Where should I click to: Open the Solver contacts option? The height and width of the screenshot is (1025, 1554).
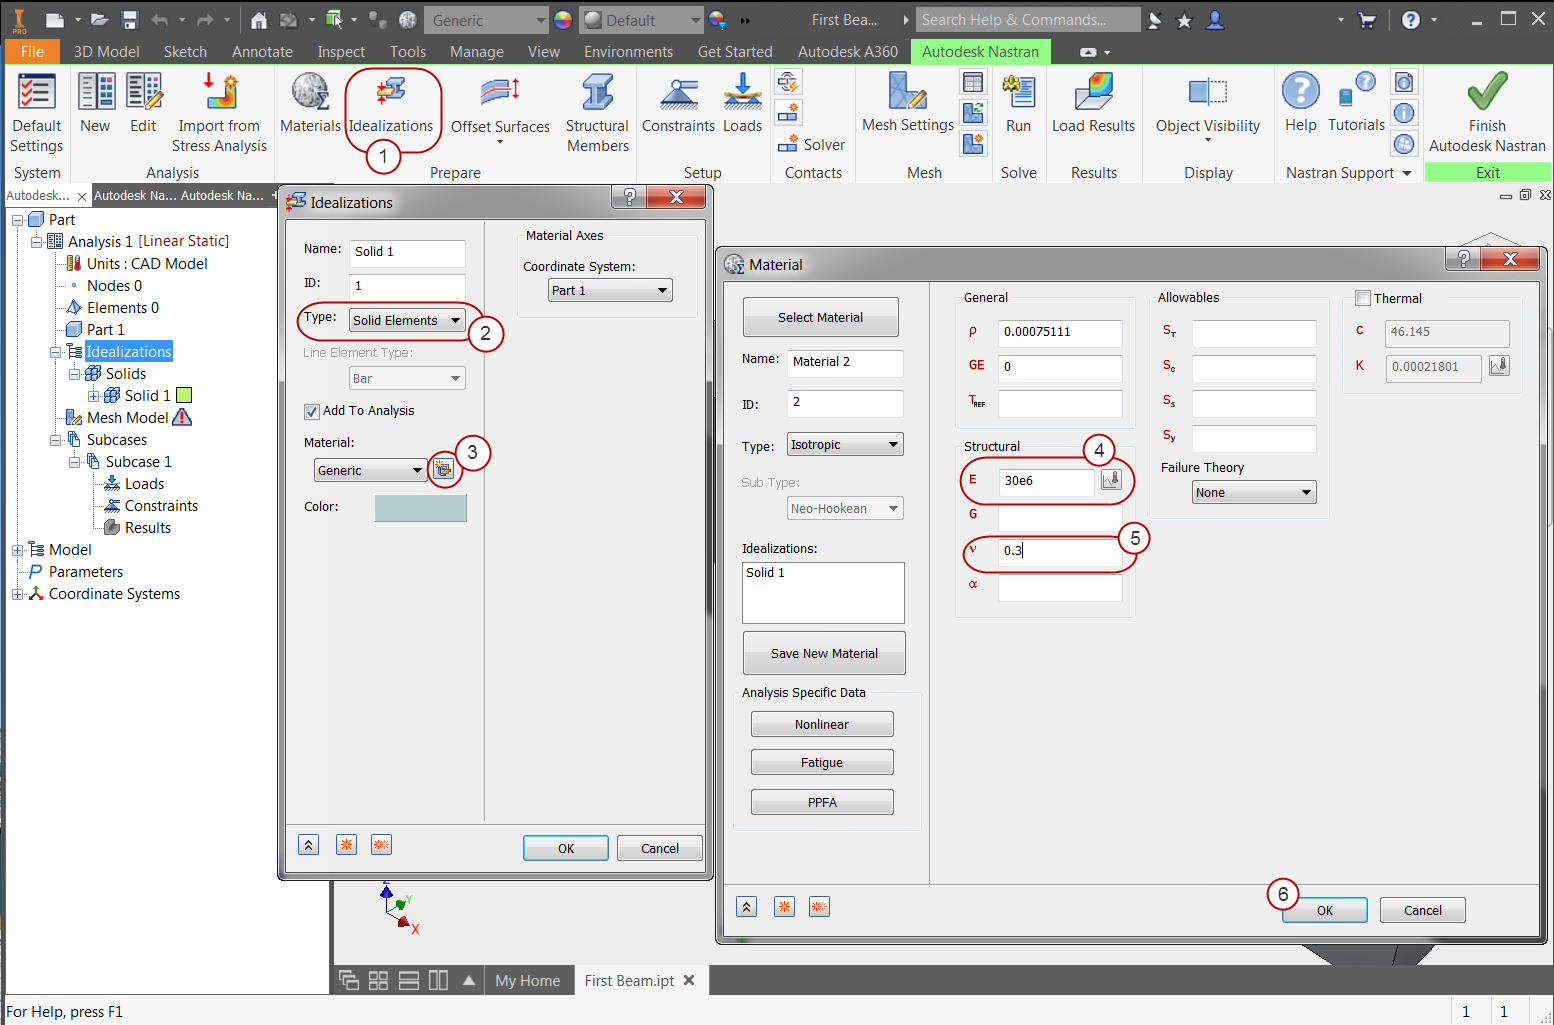(x=812, y=144)
